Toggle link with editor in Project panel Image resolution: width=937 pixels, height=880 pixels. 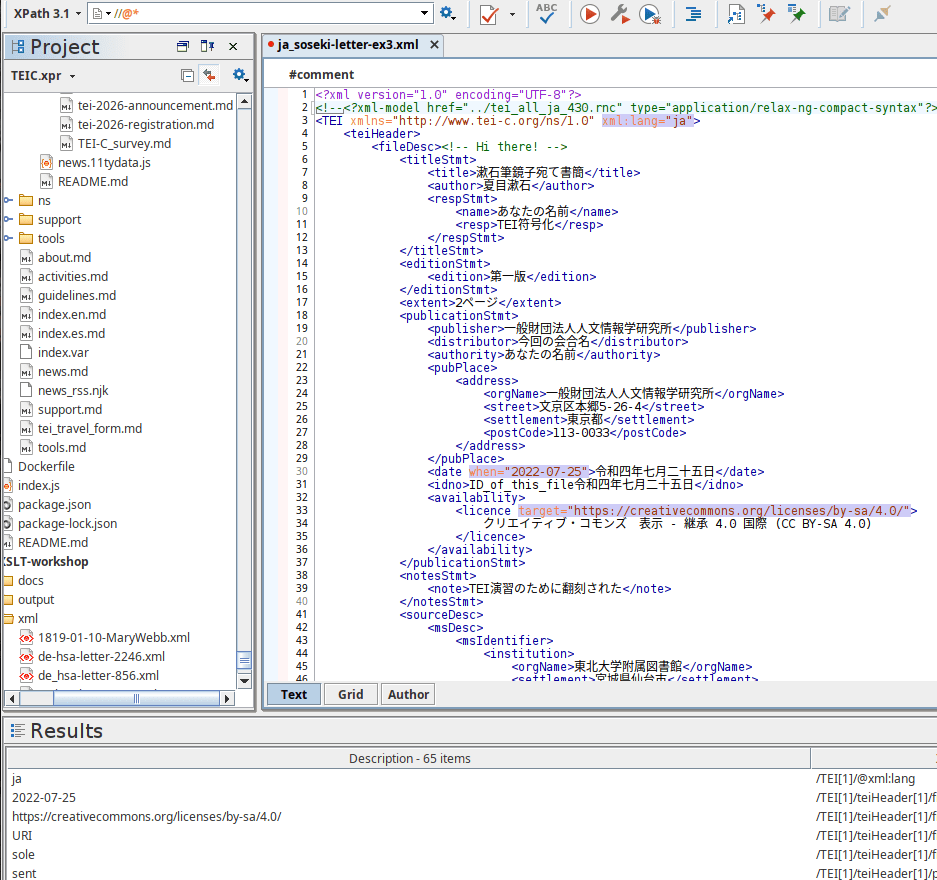click(209, 75)
